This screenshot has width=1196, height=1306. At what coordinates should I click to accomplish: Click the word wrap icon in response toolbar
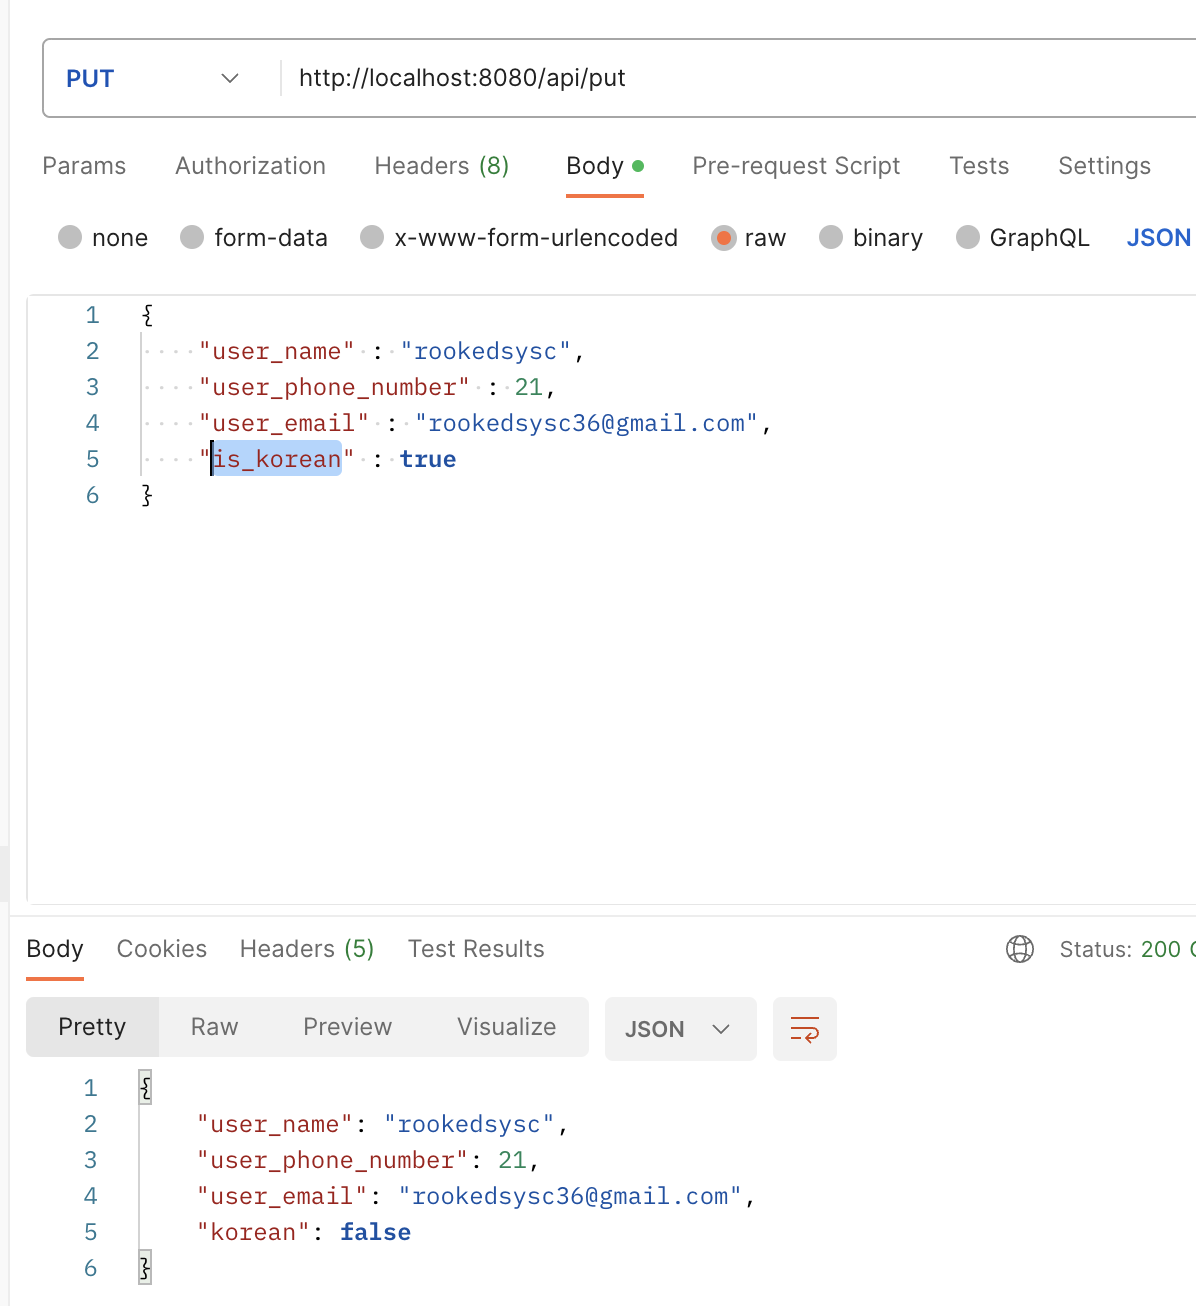pyautogui.click(x=804, y=1028)
